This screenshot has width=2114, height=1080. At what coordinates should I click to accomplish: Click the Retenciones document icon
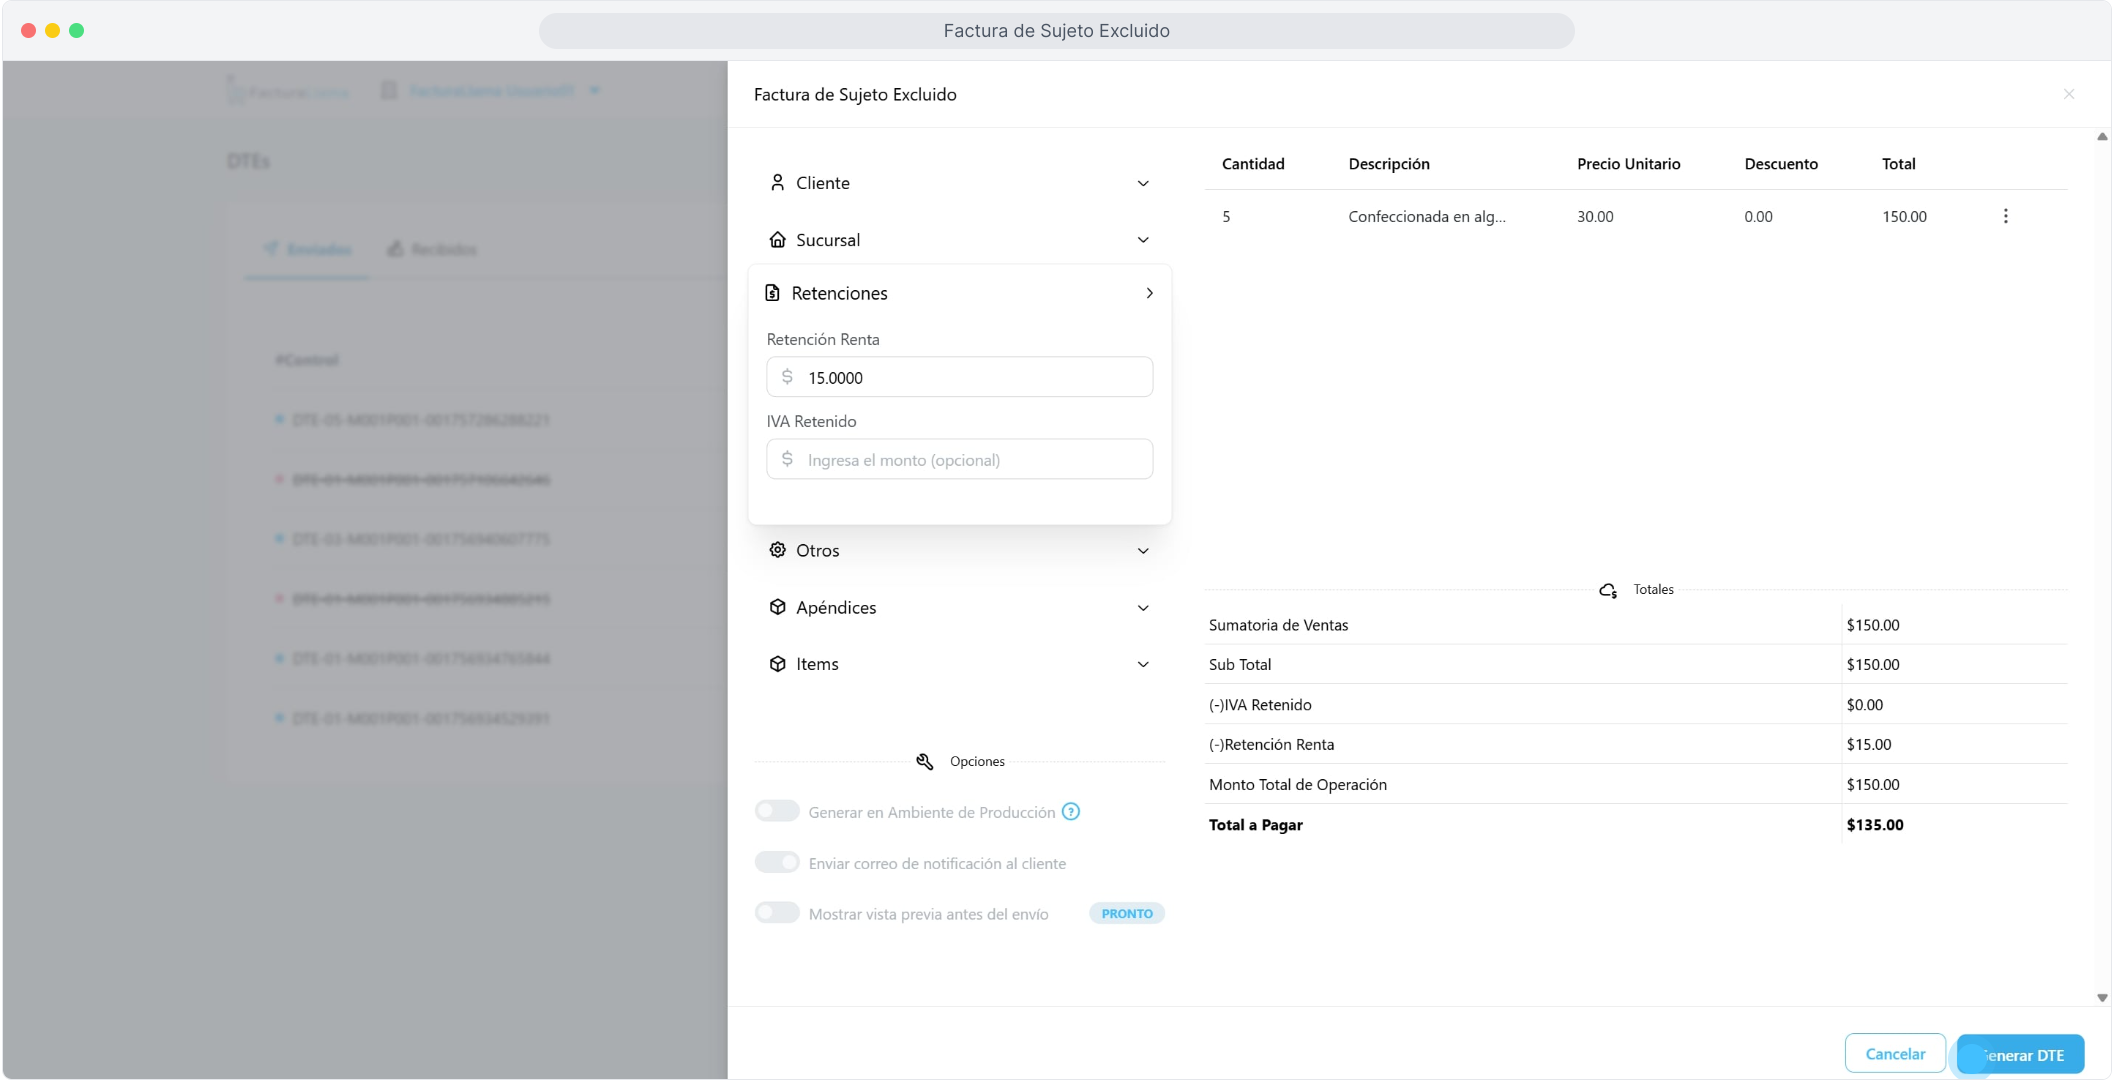[x=772, y=293]
